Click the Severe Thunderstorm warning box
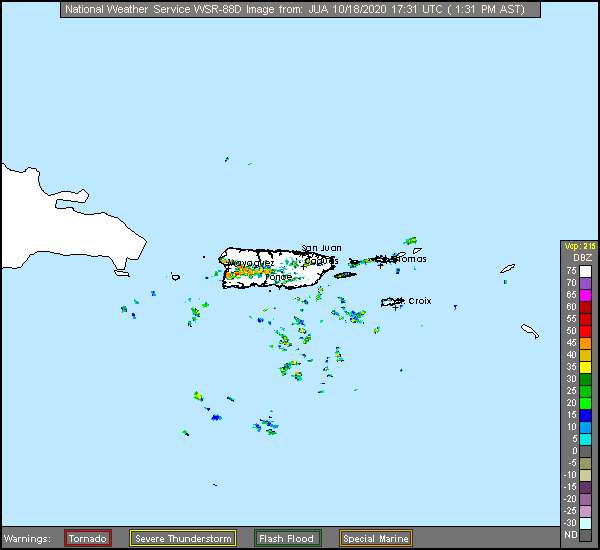600x550 pixels. pos(183,538)
